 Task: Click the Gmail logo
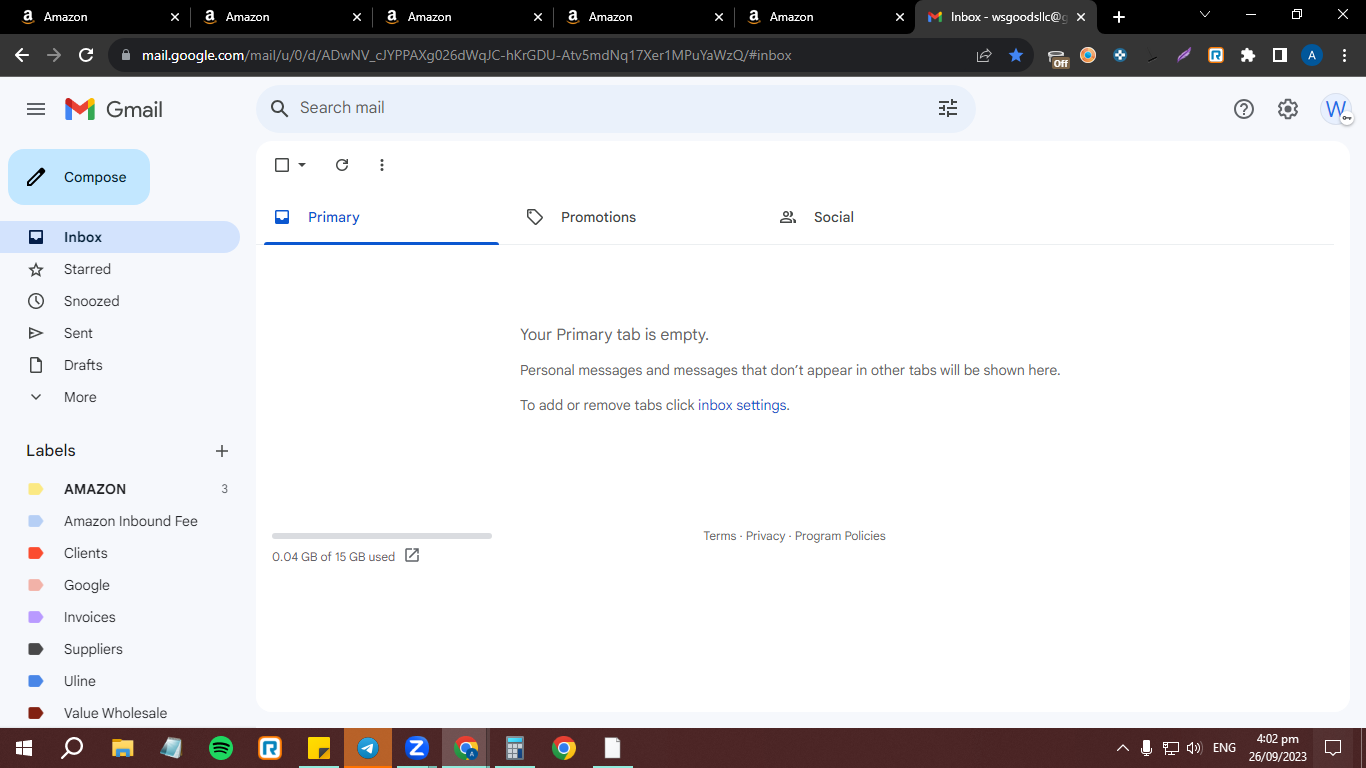[114, 109]
